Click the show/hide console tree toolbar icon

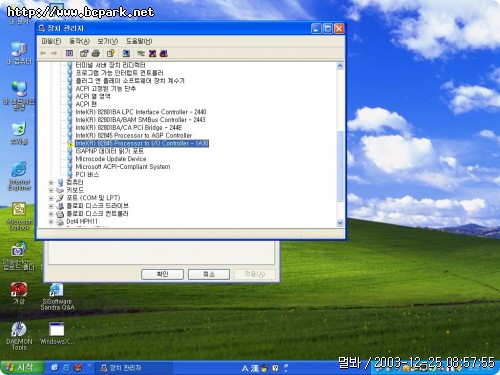[x=69, y=53]
